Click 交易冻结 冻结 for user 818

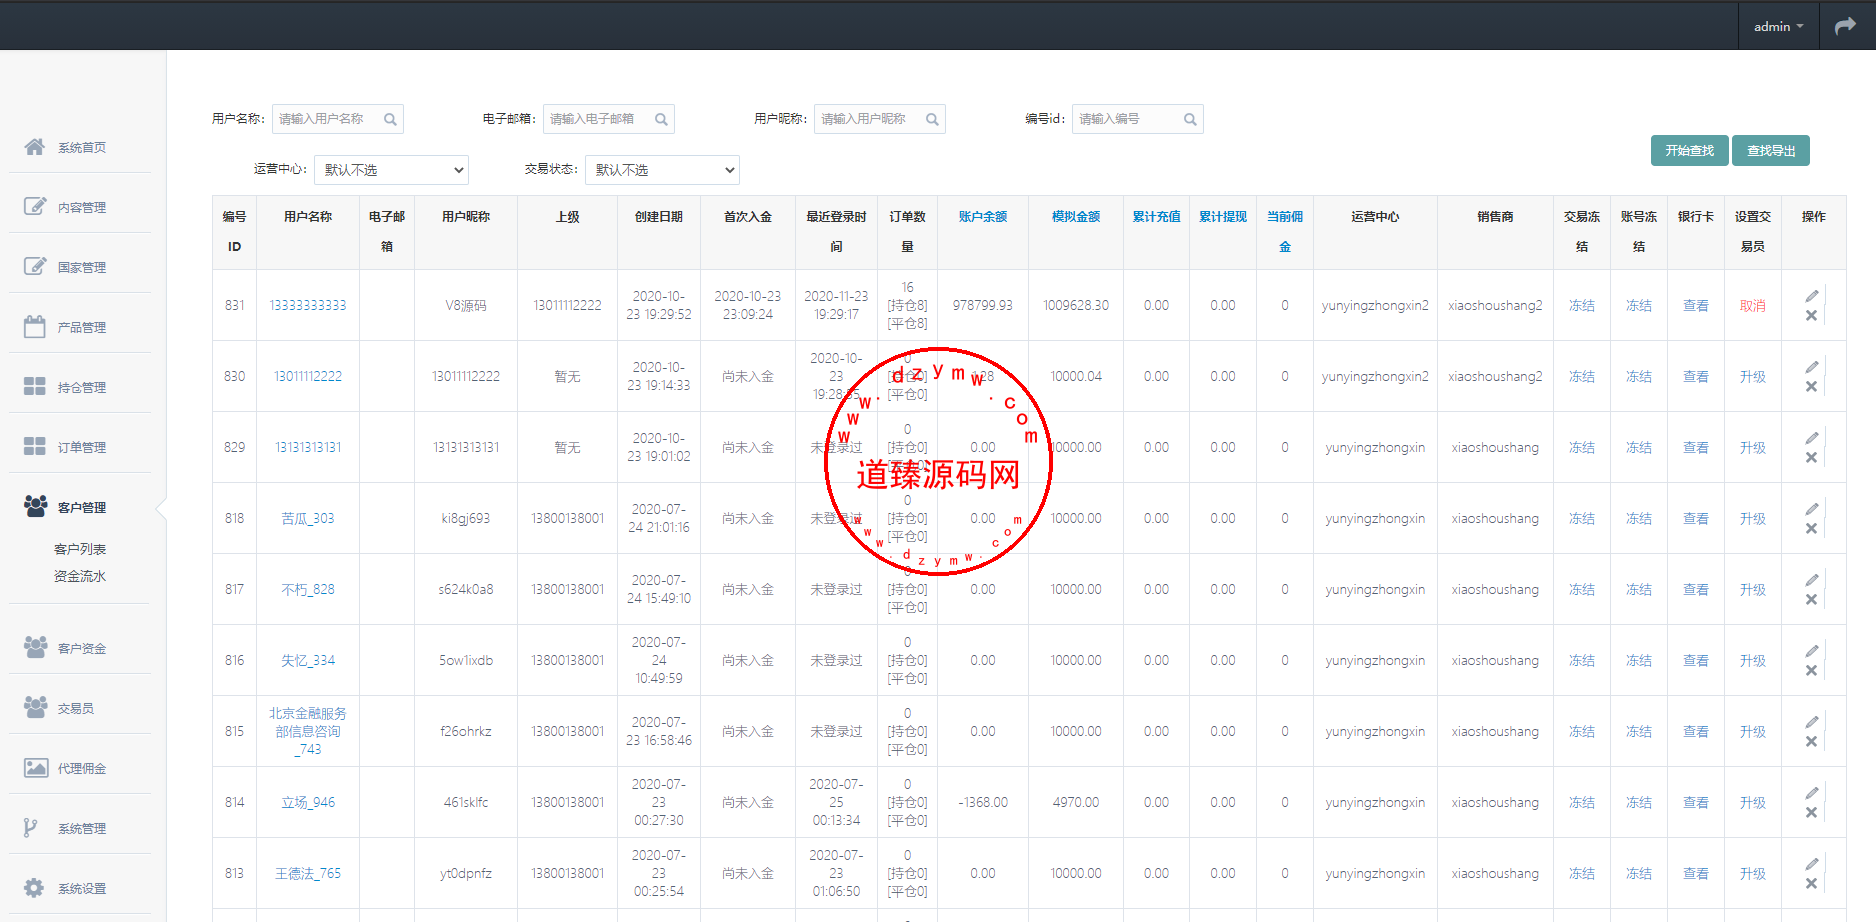click(x=1582, y=518)
